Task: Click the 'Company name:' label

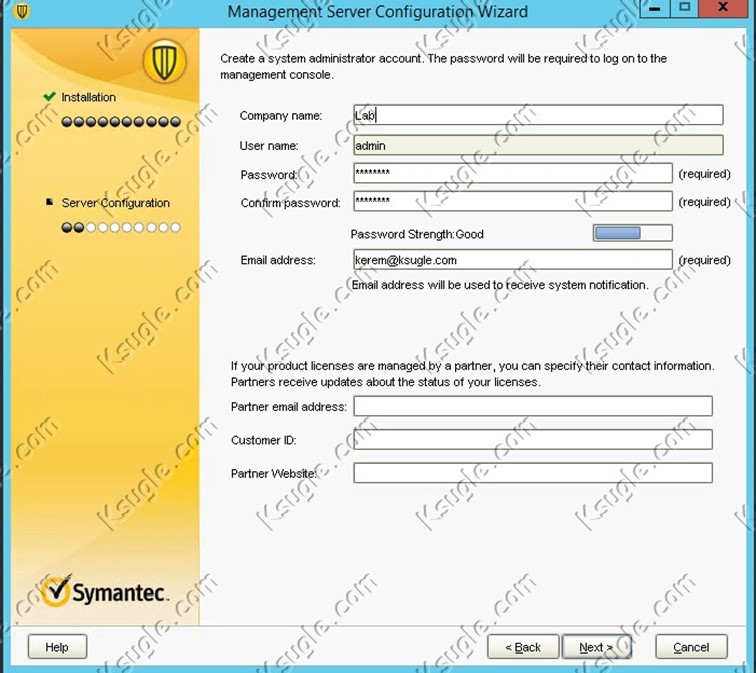Action: (281, 116)
